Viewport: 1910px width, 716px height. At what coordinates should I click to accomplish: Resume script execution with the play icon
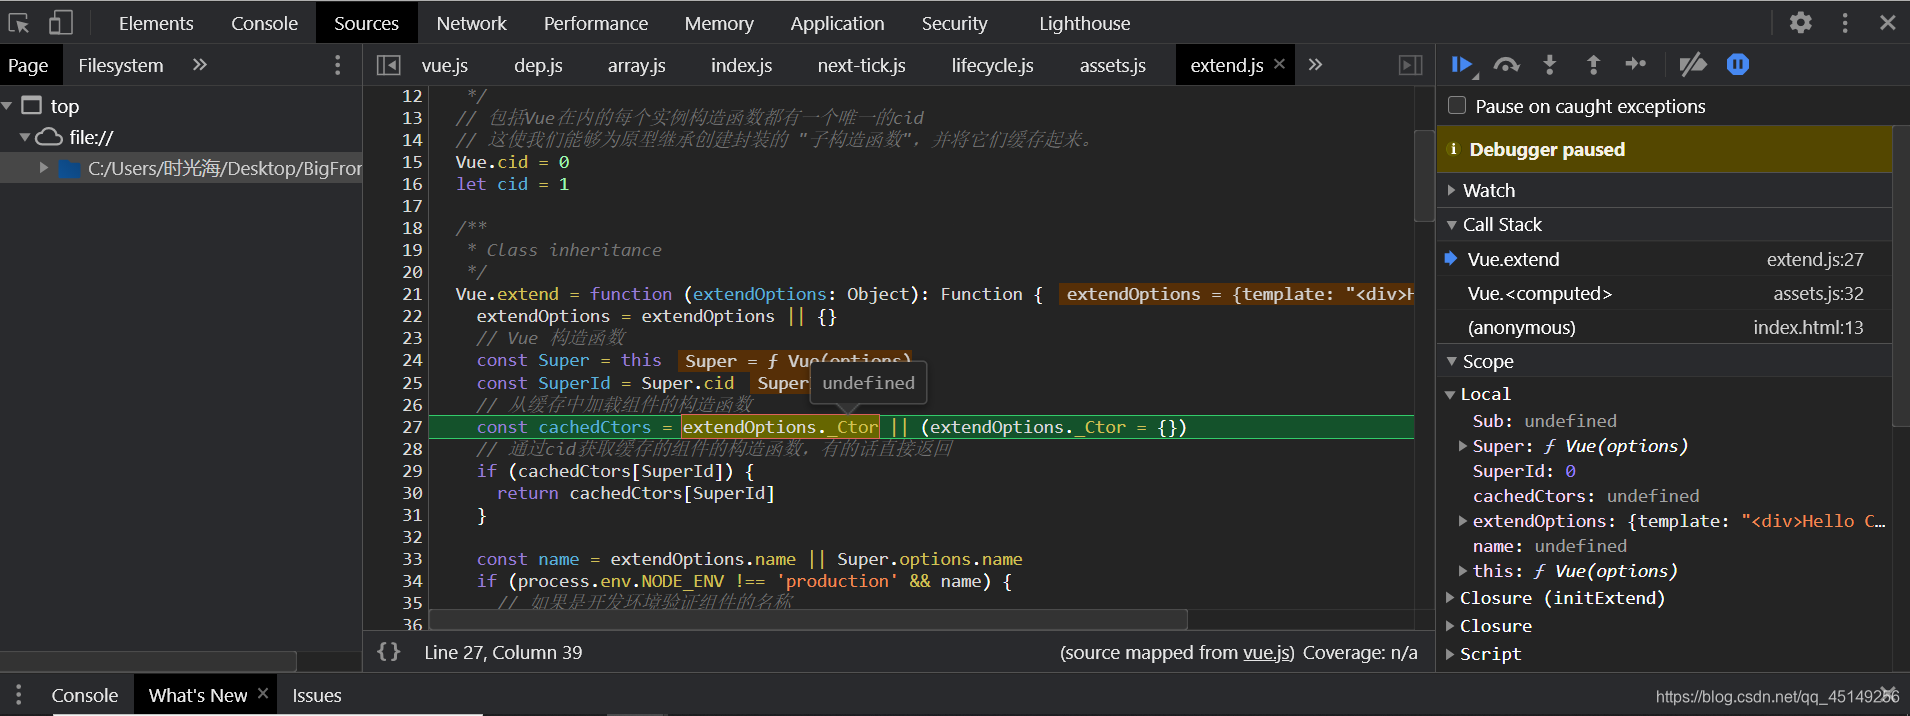[1462, 65]
